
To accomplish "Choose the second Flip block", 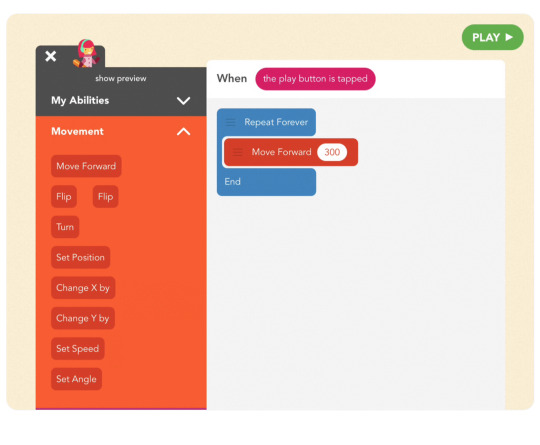I will (x=105, y=197).
